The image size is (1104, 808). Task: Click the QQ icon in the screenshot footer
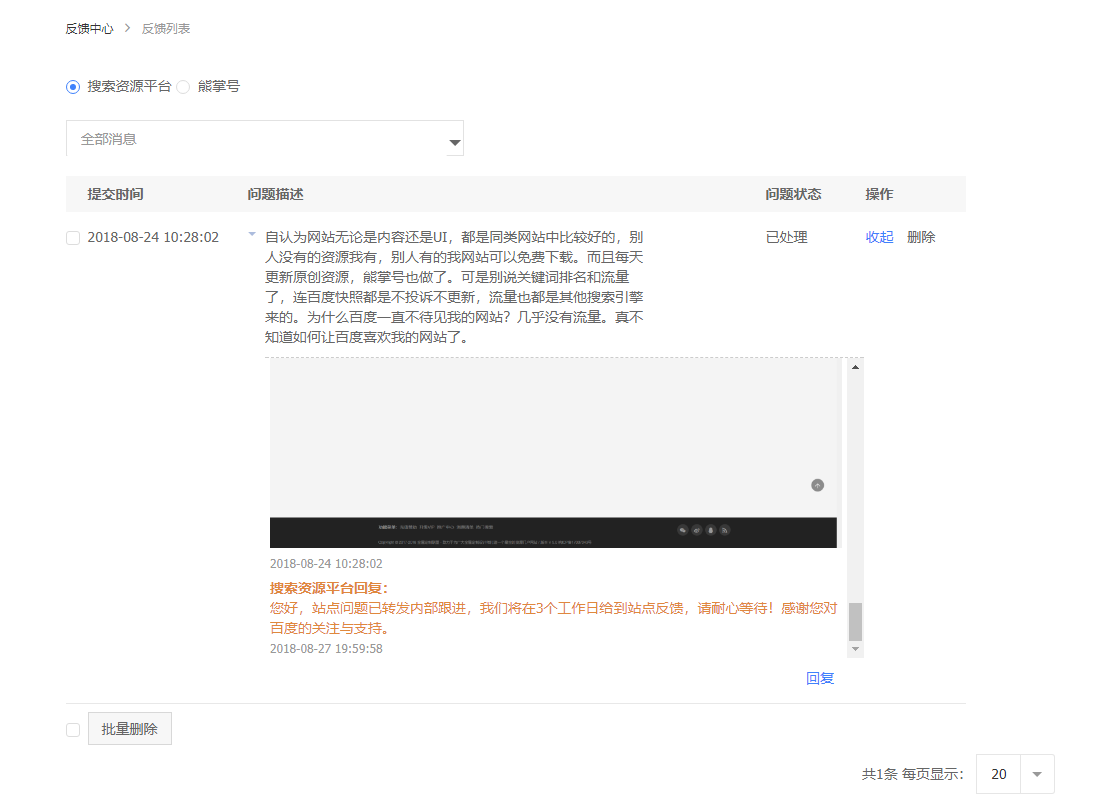[711, 530]
